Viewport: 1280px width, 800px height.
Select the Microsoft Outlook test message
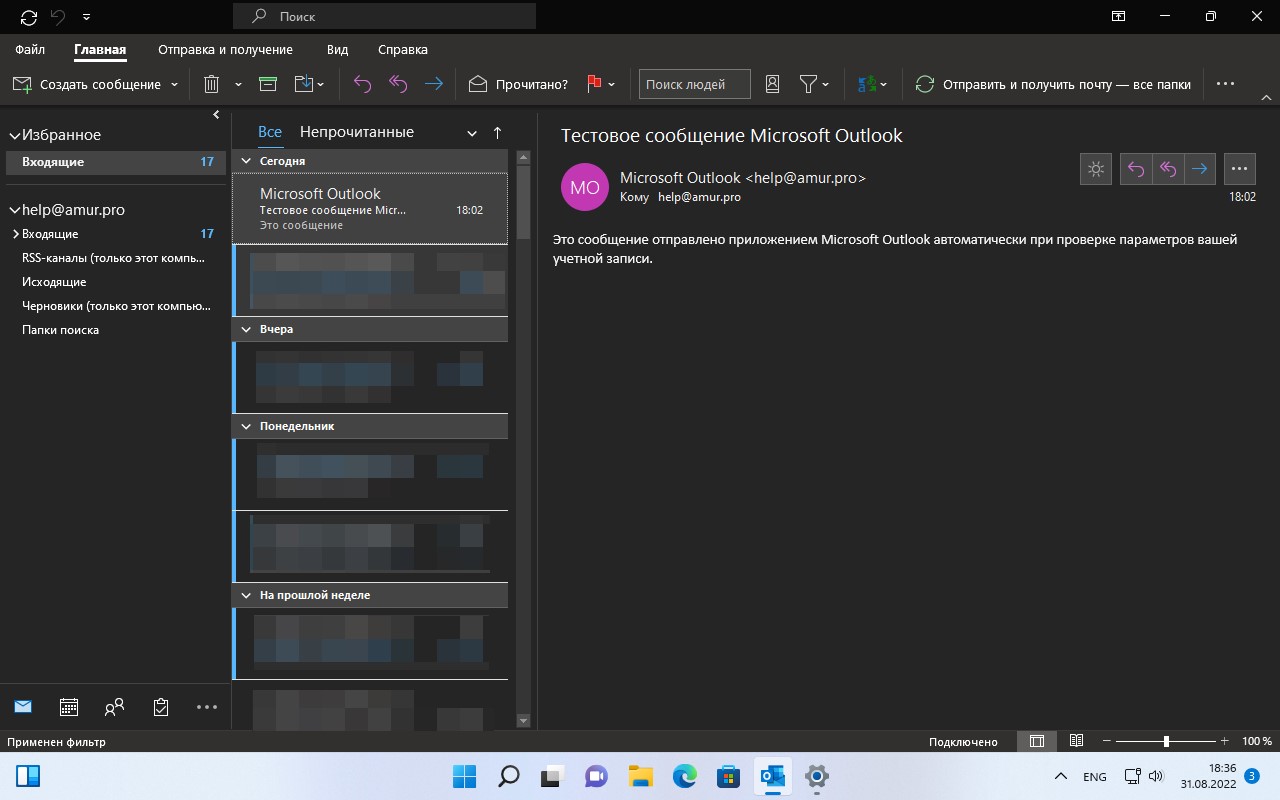[x=370, y=209]
